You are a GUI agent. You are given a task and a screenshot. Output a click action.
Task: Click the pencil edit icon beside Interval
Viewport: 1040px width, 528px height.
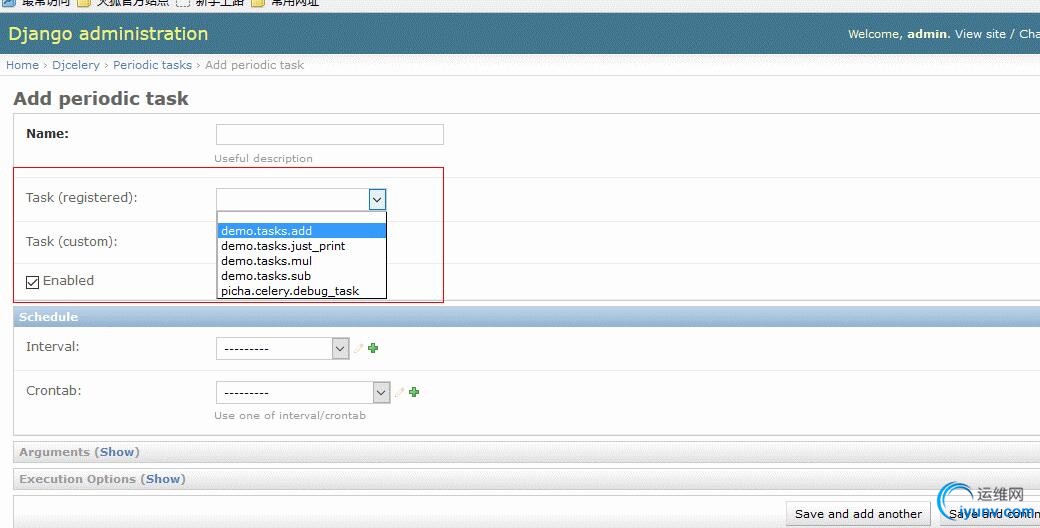pos(358,348)
